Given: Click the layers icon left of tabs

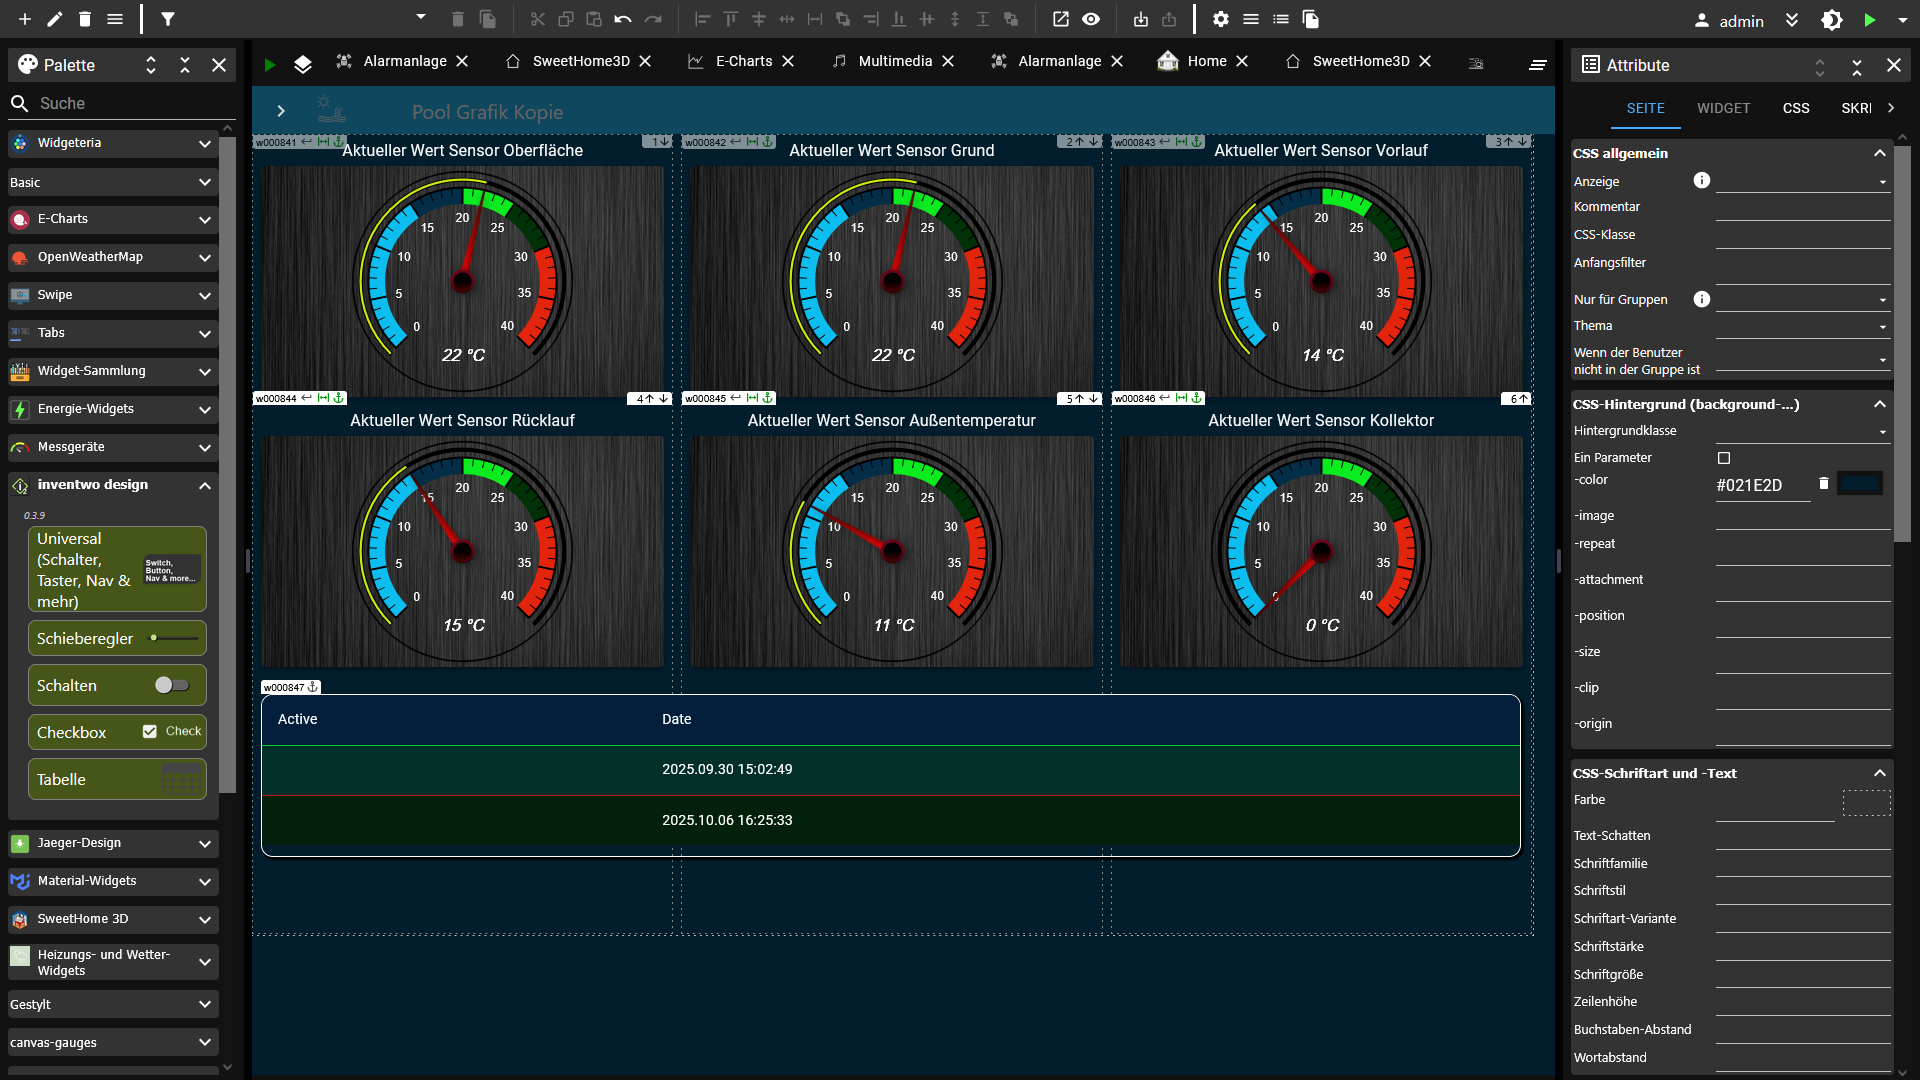Looking at the screenshot, I should tap(303, 64).
